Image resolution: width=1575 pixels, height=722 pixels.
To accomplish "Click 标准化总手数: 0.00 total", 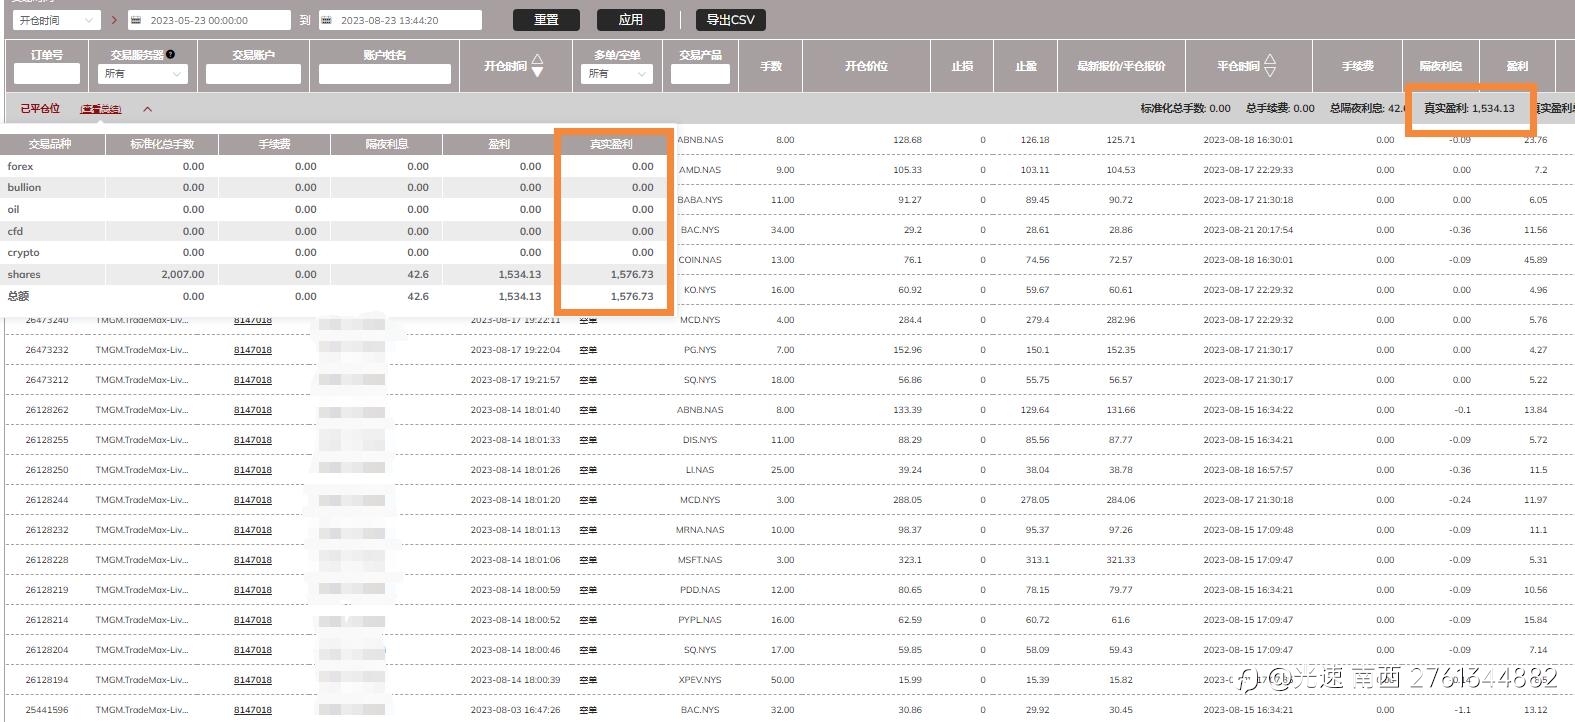I will [x=1186, y=108].
